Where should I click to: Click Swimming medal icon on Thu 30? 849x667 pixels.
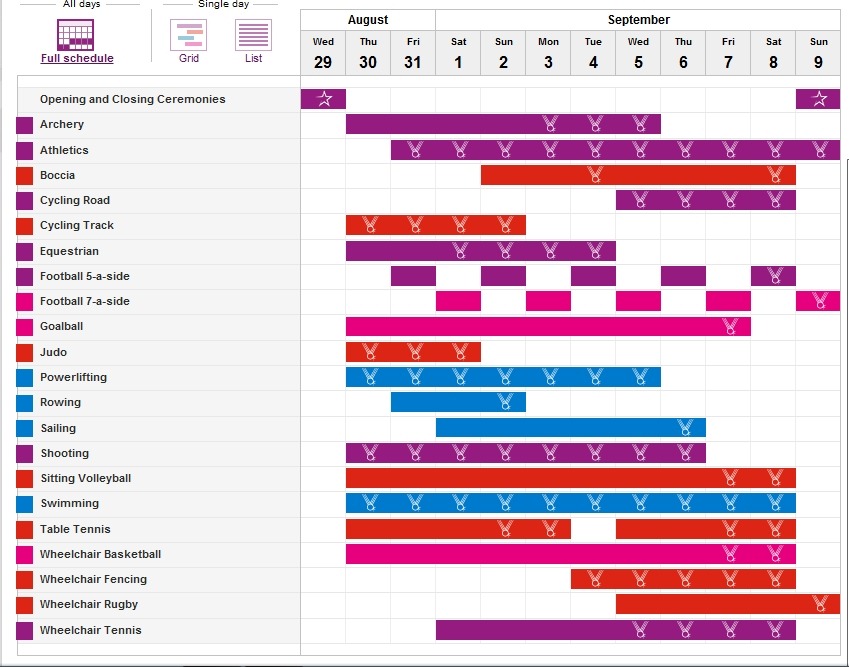pyautogui.click(x=370, y=502)
